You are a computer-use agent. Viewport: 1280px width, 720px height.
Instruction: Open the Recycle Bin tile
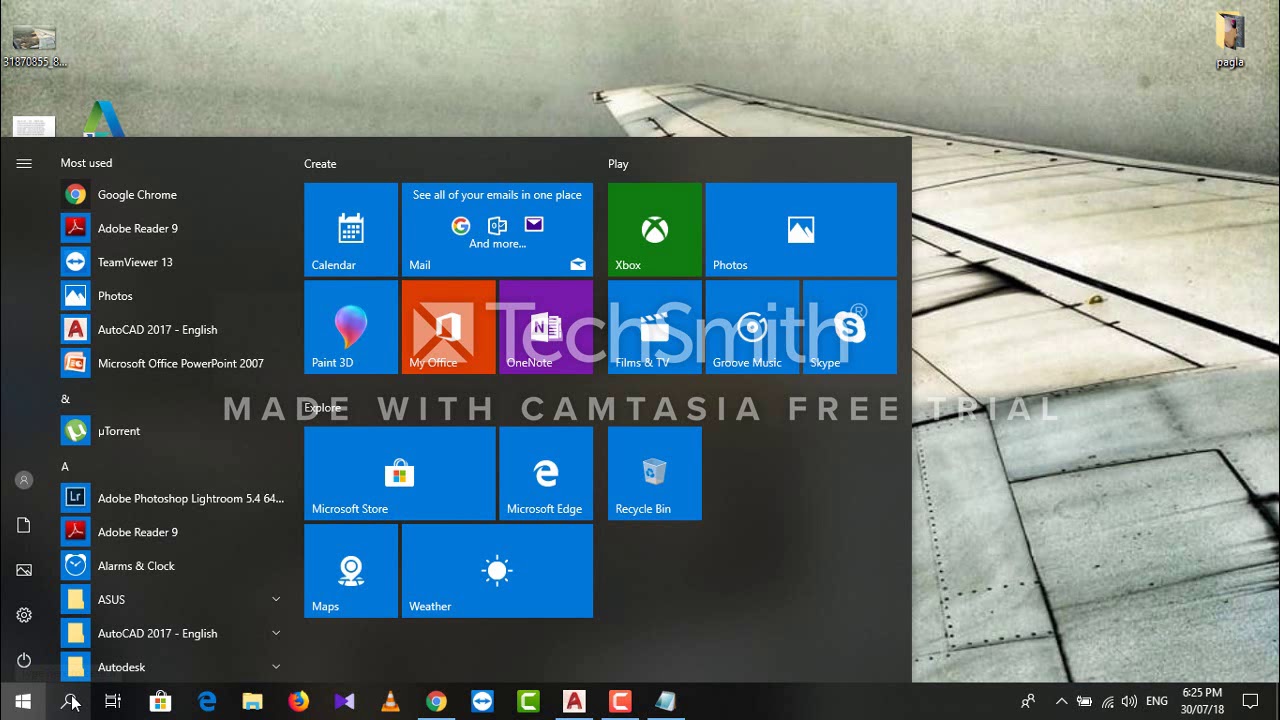655,473
